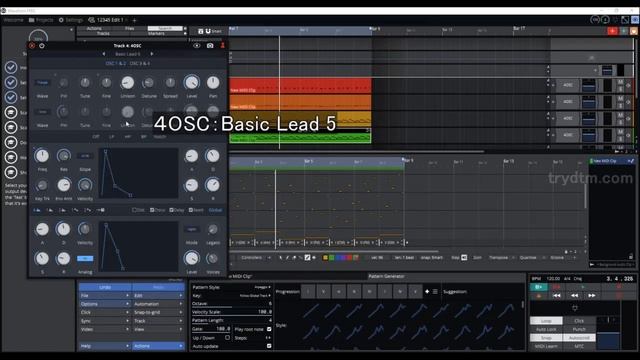Click the filter Freq knob in 4OSC

pyautogui.click(x=42, y=156)
